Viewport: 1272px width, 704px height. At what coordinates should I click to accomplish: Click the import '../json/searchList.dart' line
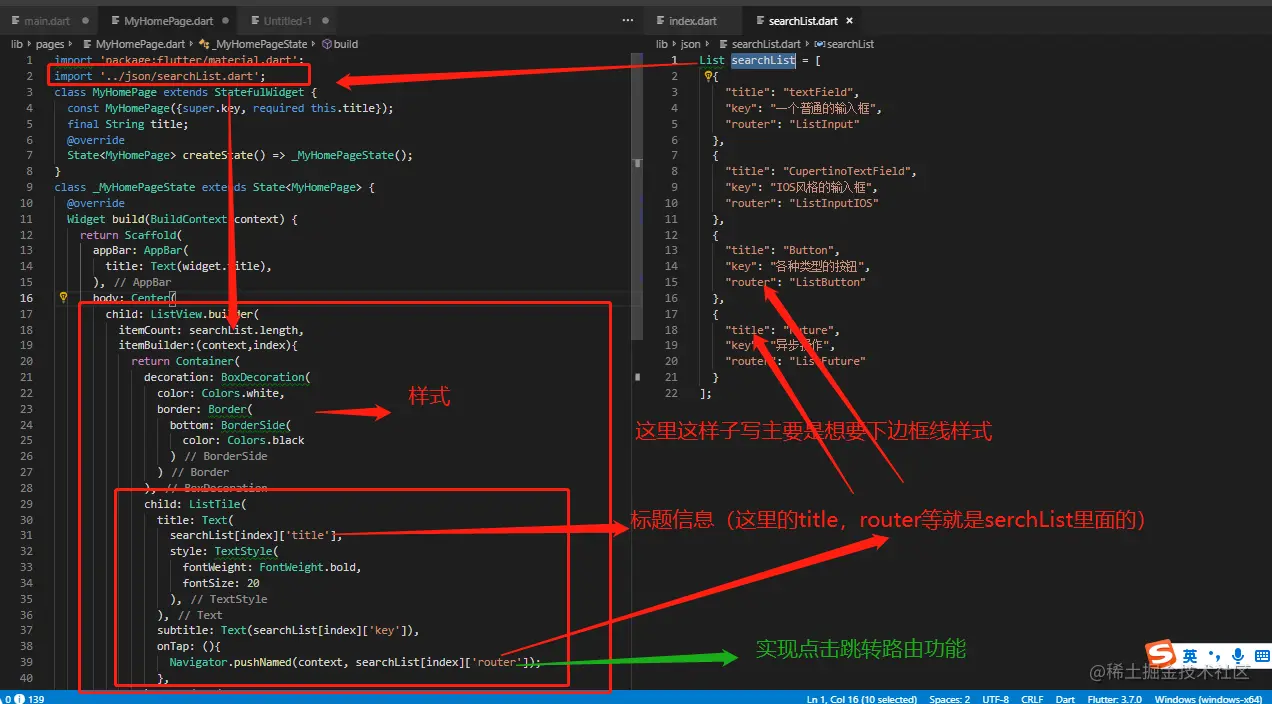pos(160,76)
